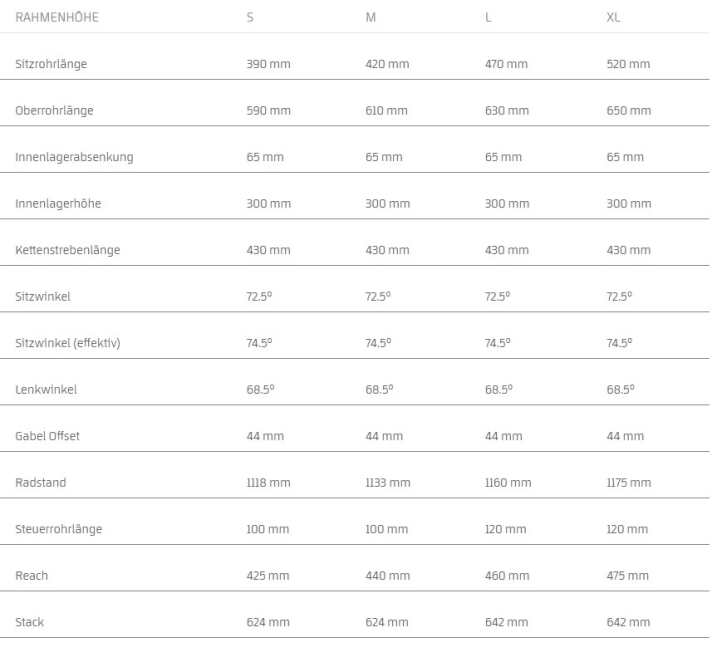Click the Steuerrohrlänge row label
The width and height of the screenshot is (712, 657).
point(58,529)
